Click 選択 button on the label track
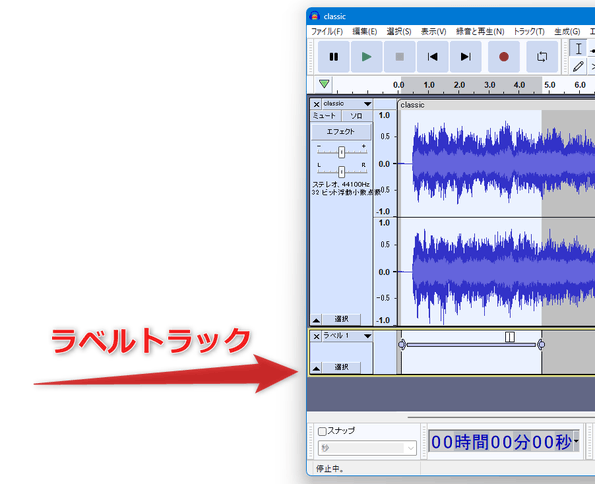 click(x=341, y=367)
